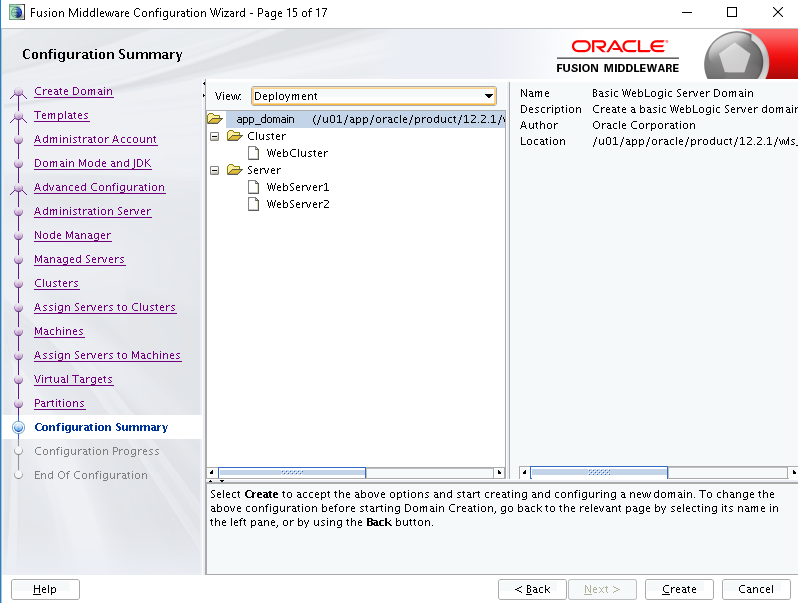Select WebCluster in the tree

[x=297, y=153]
